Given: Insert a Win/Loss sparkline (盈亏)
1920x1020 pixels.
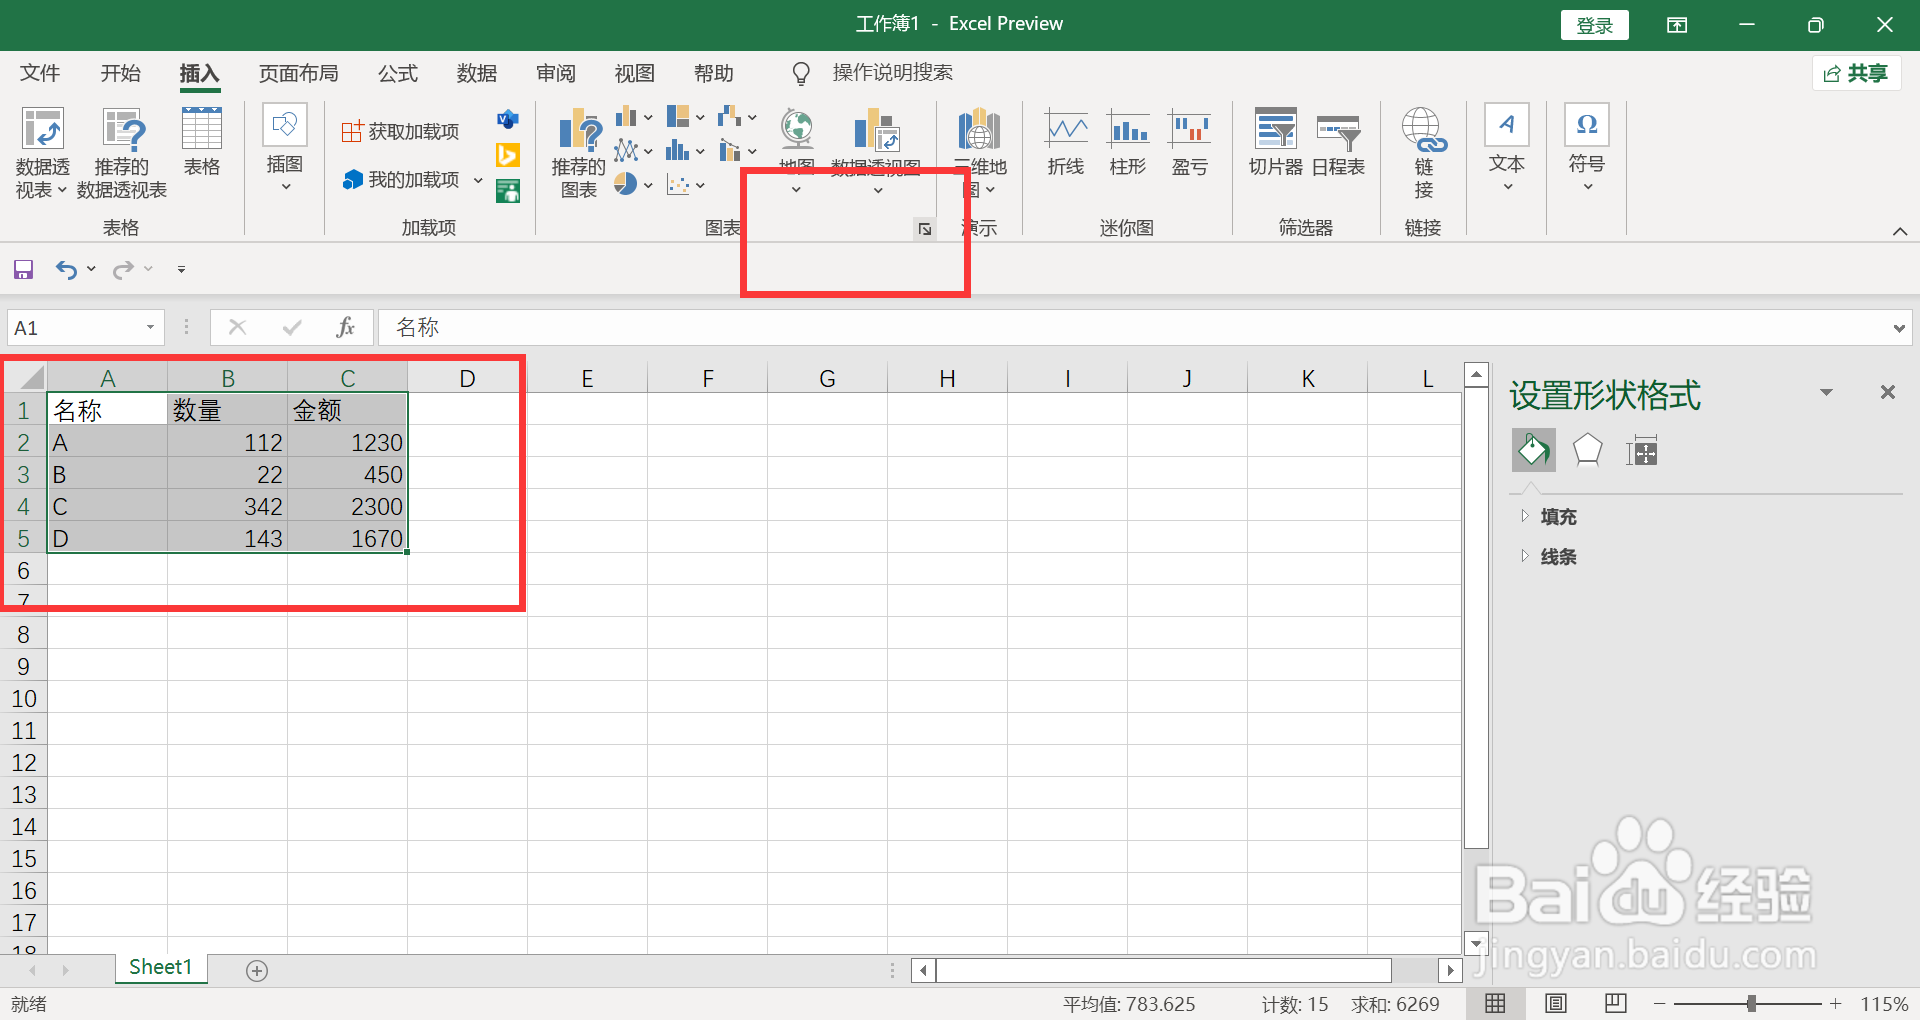Looking at the screenshot, I should (1190, 143).
